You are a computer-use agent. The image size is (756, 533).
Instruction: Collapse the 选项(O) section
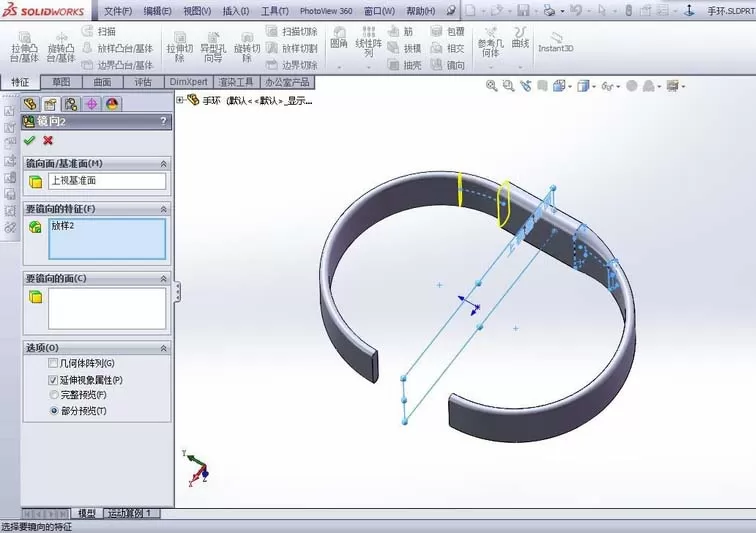[x=163, y=348]
